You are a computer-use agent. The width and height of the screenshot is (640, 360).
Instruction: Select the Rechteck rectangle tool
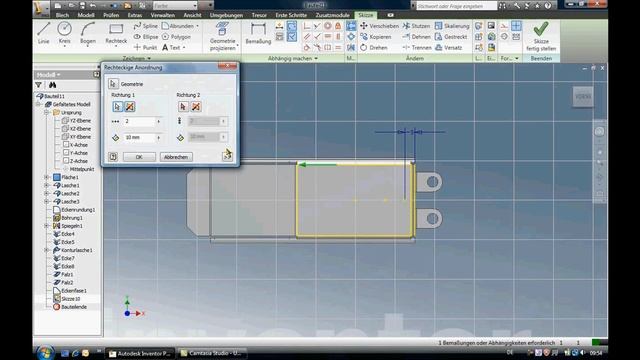point(116,33)
